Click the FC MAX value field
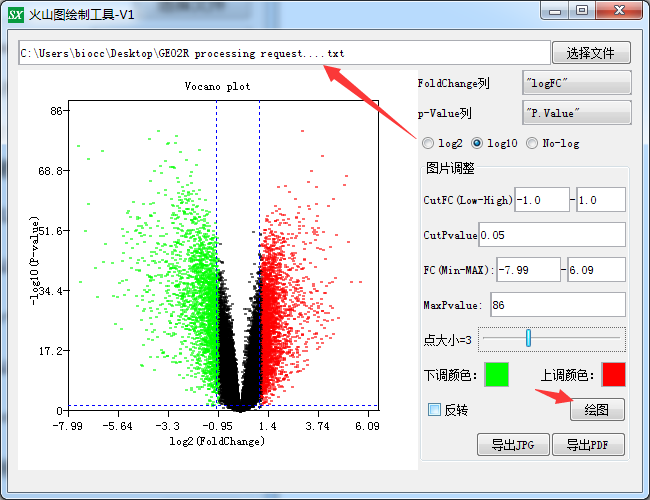 pyautogui.click(x=596, y=270)
